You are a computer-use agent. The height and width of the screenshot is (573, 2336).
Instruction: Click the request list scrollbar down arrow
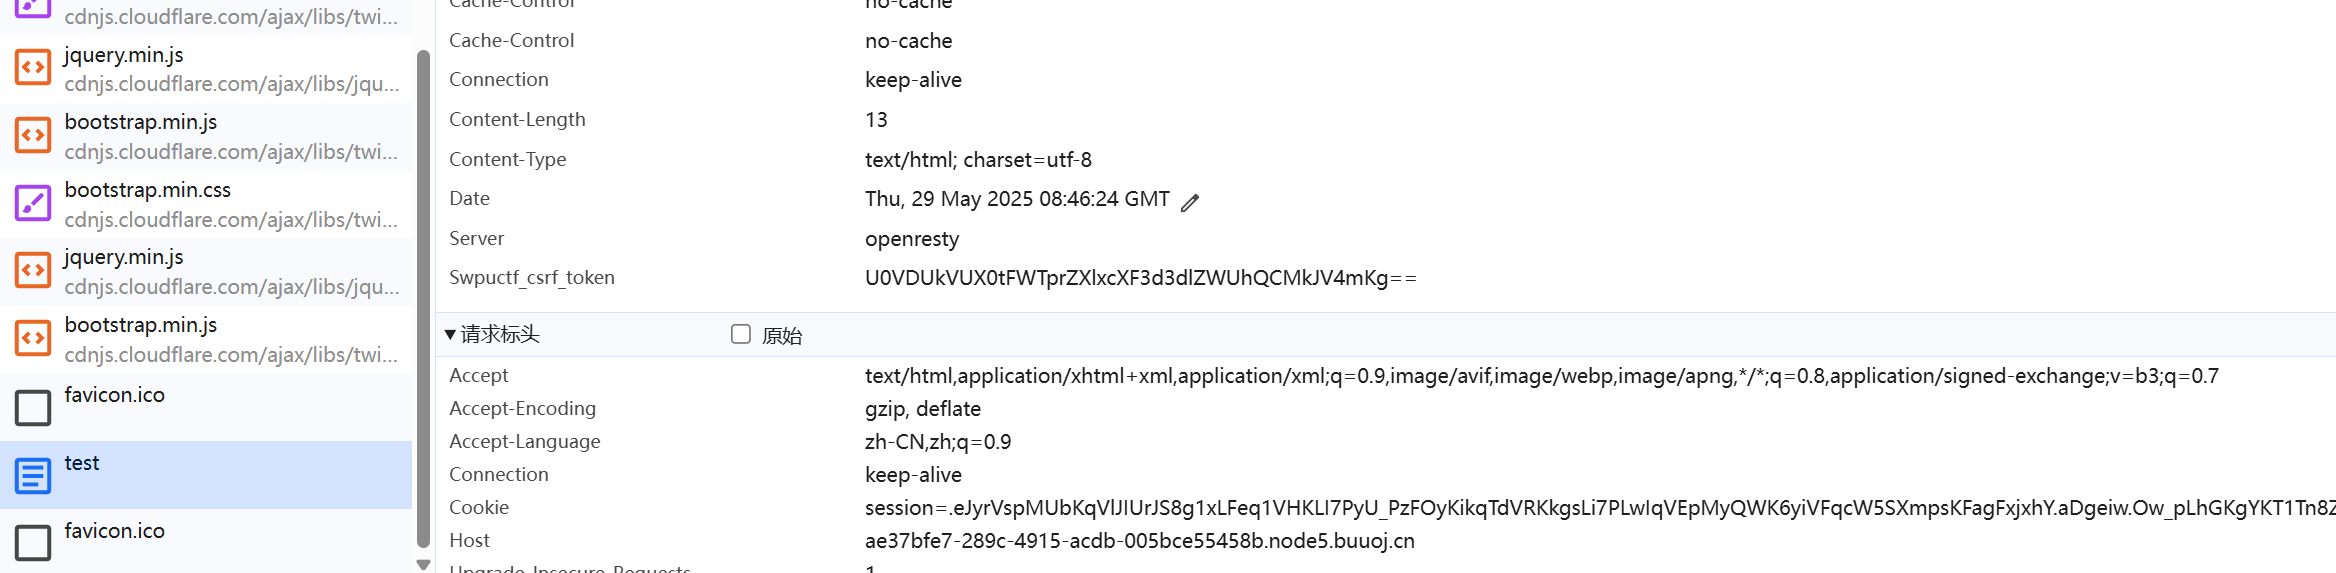pyautogui.click(x=423, y=565)
